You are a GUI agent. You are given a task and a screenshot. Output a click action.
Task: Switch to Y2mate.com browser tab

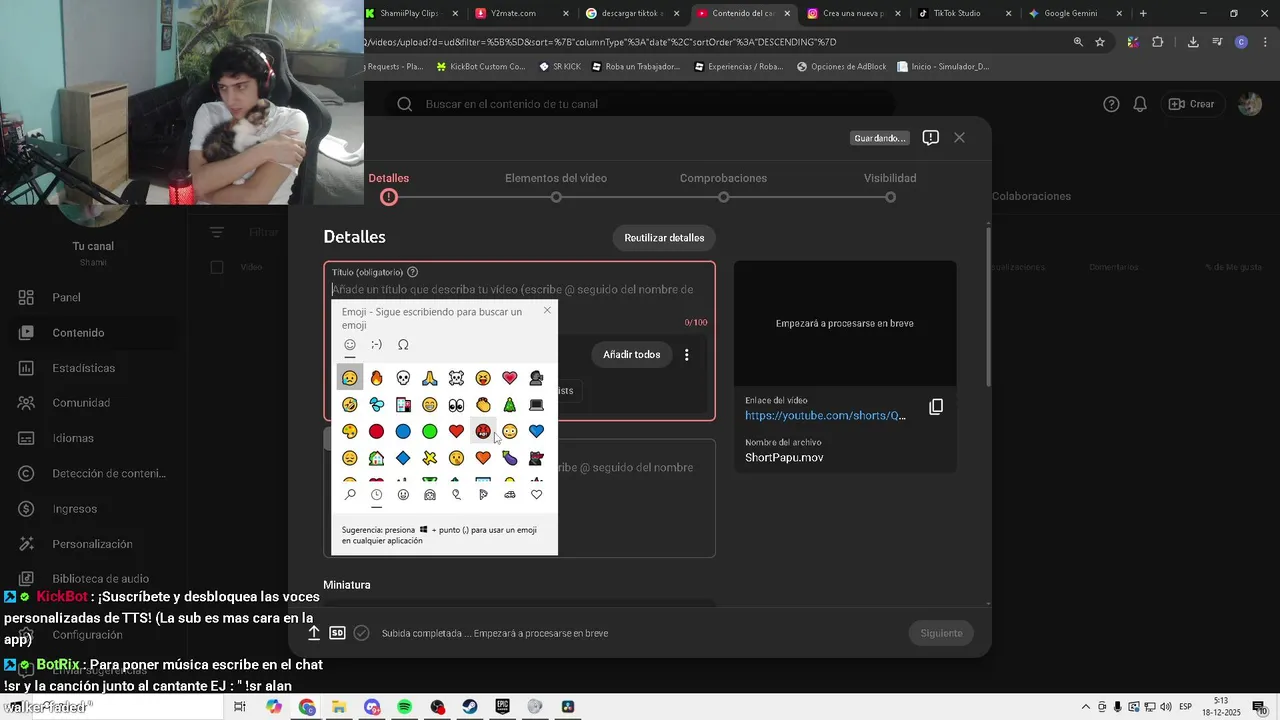pyautogui.click(x=519, y=13)
